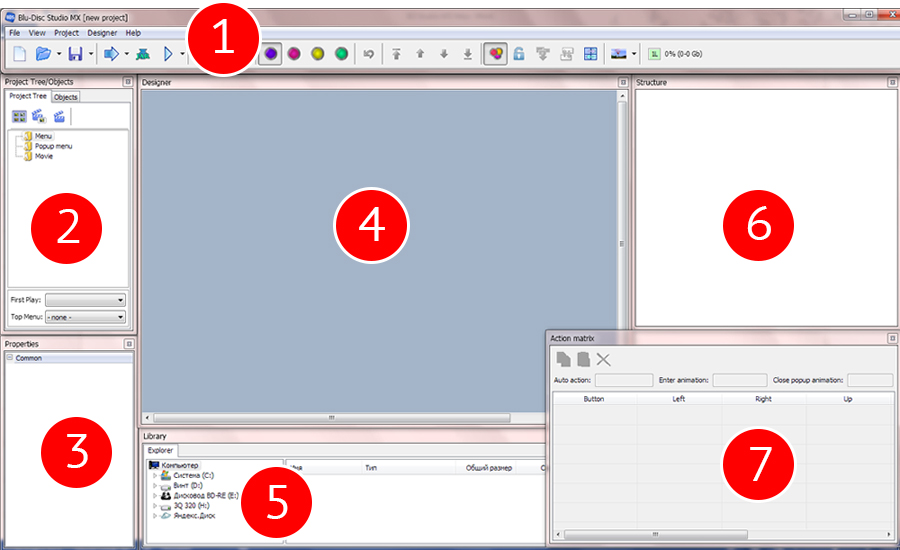Click the blue play triangle icon

click(x=168, y=54)
